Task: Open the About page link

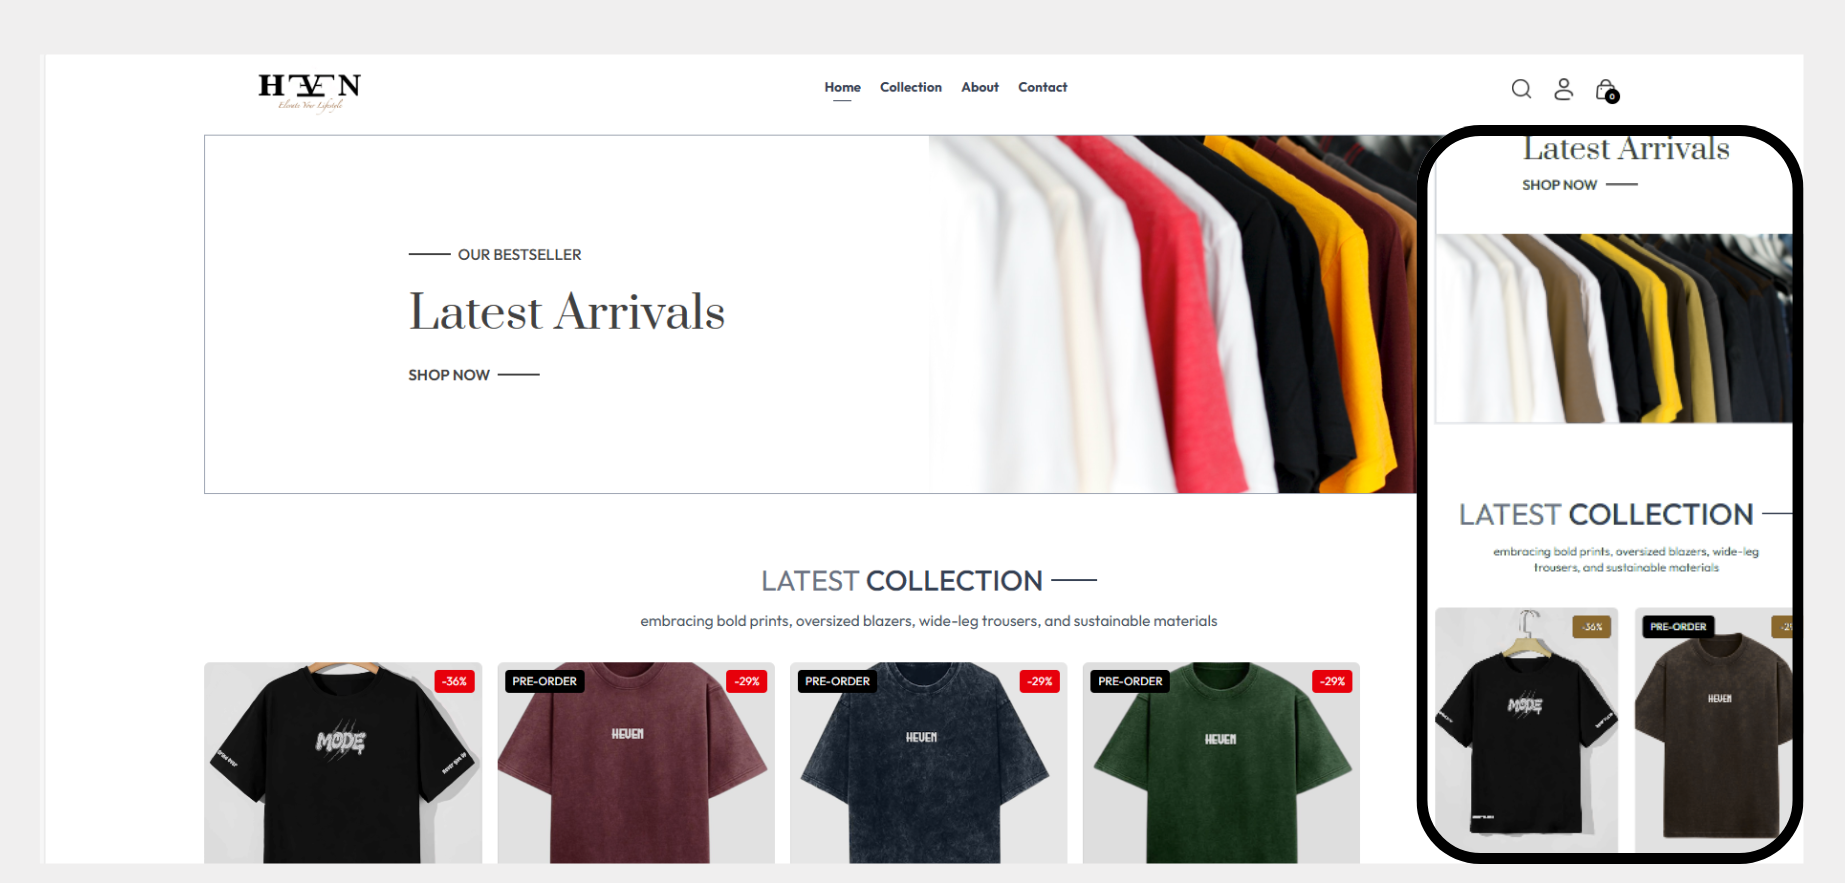Action: pyautogui.click(x=980, y=88)
